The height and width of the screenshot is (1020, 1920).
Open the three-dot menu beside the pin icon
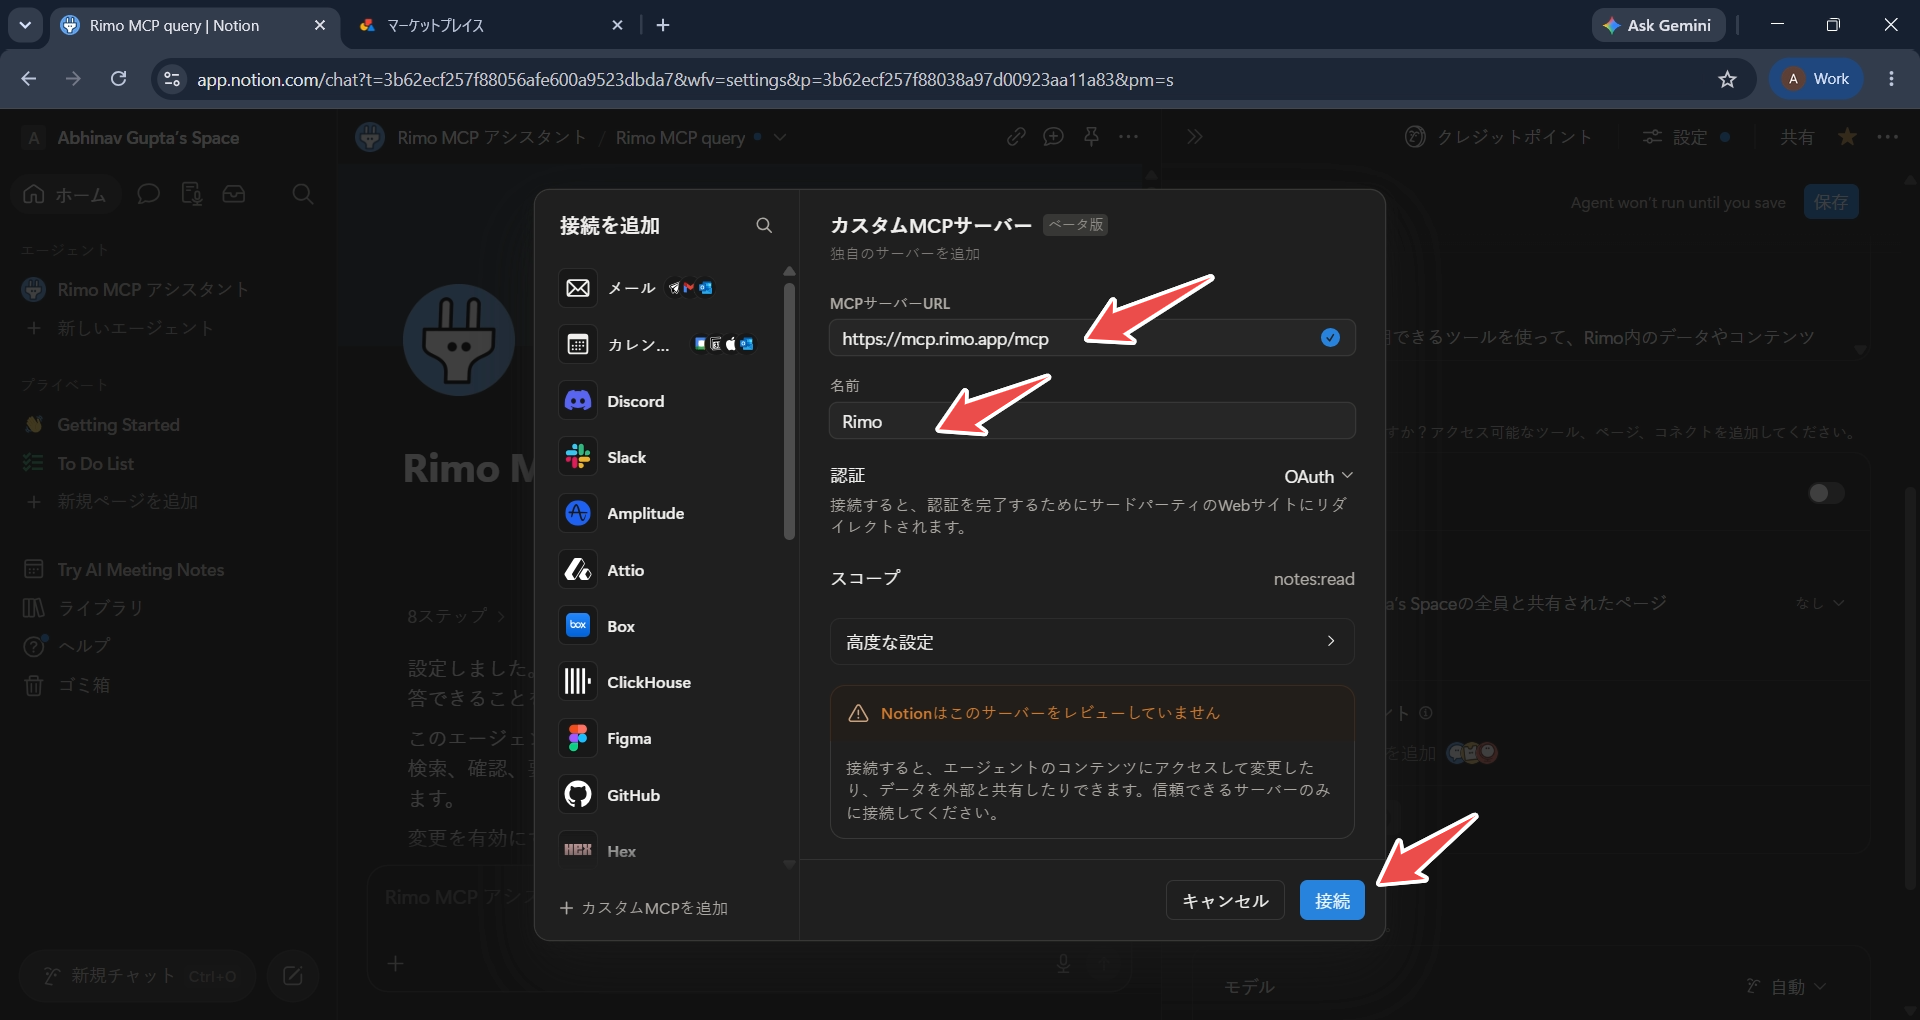click(x=1129, y=137)
